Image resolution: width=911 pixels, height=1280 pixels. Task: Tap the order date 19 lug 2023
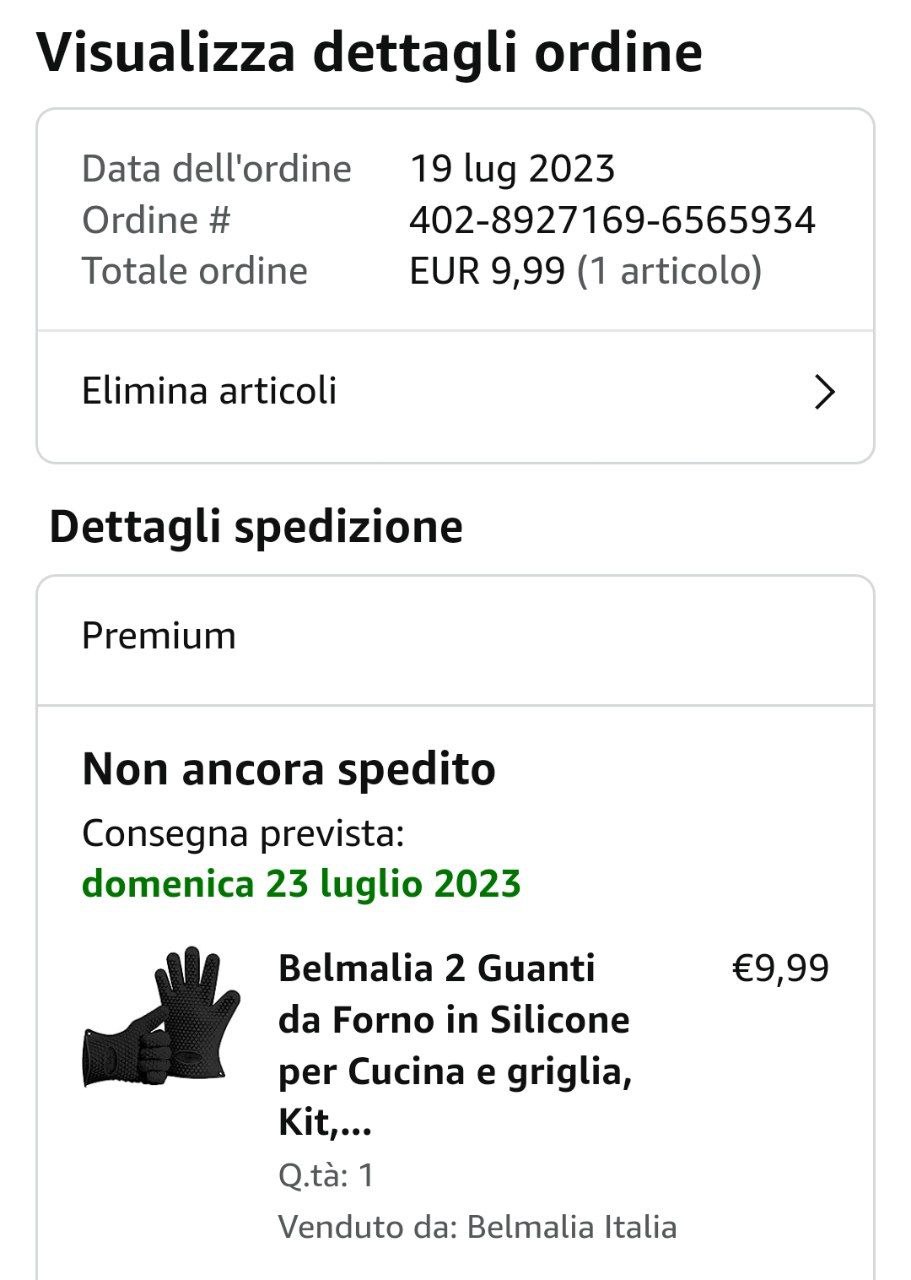pos(512,169)
